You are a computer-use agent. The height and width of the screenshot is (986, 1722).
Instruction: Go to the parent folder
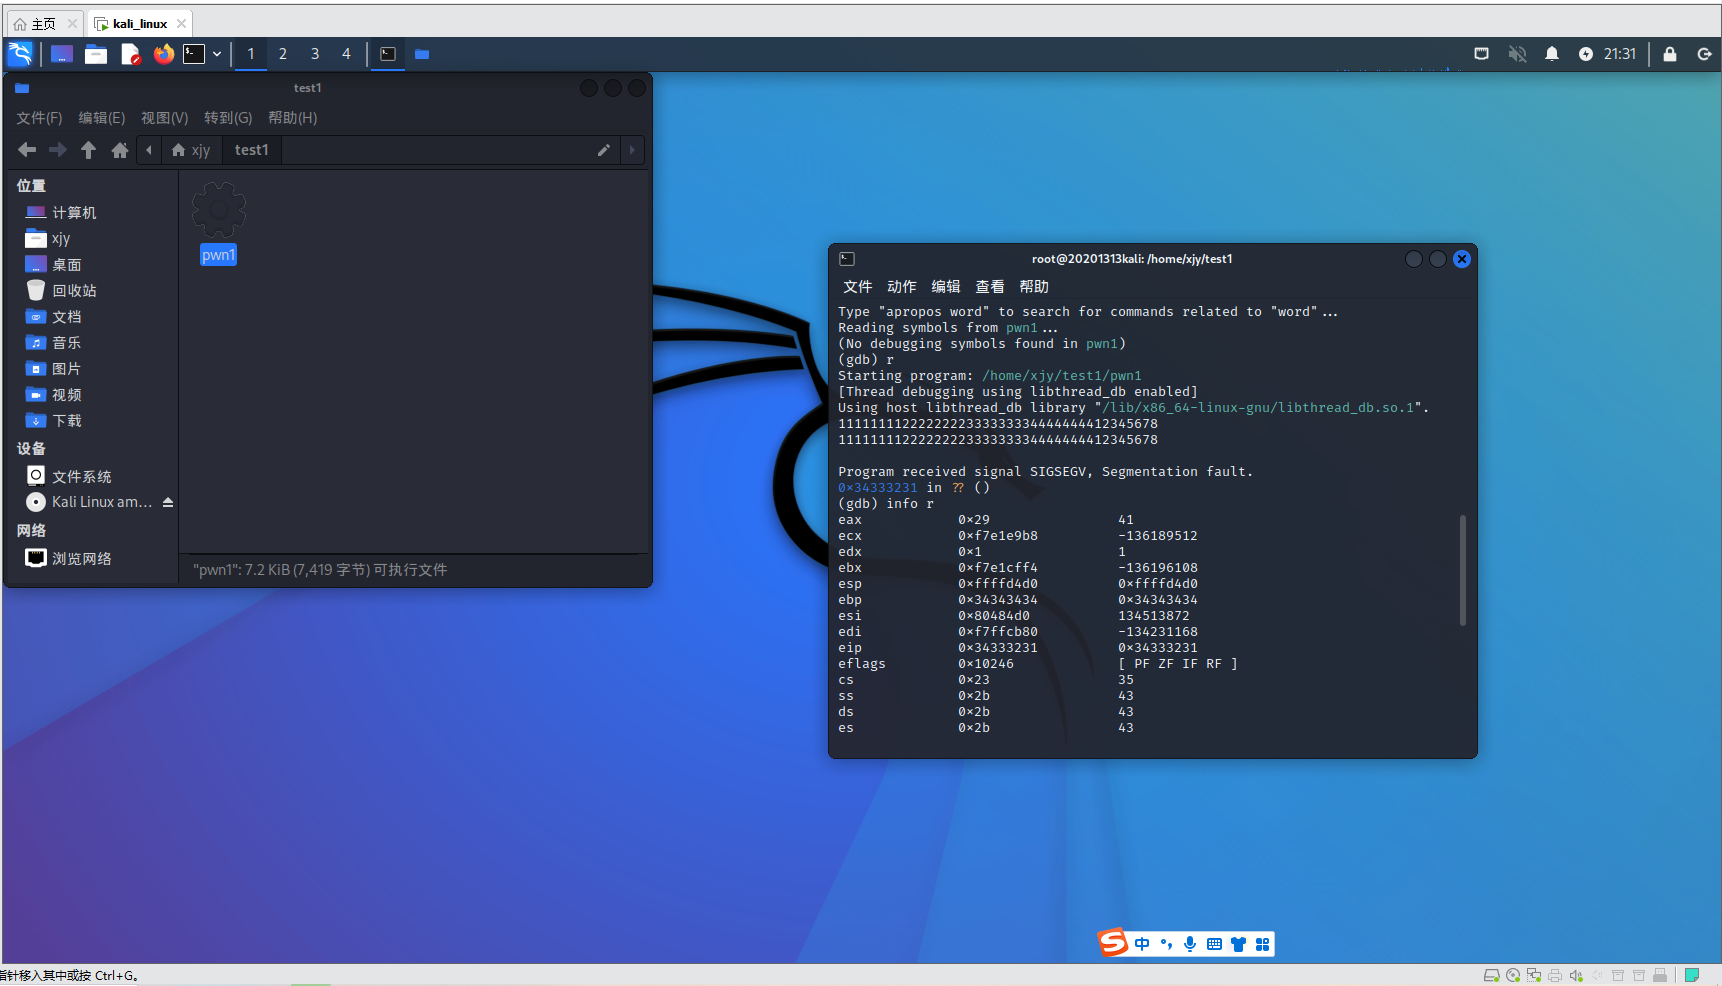89,150
